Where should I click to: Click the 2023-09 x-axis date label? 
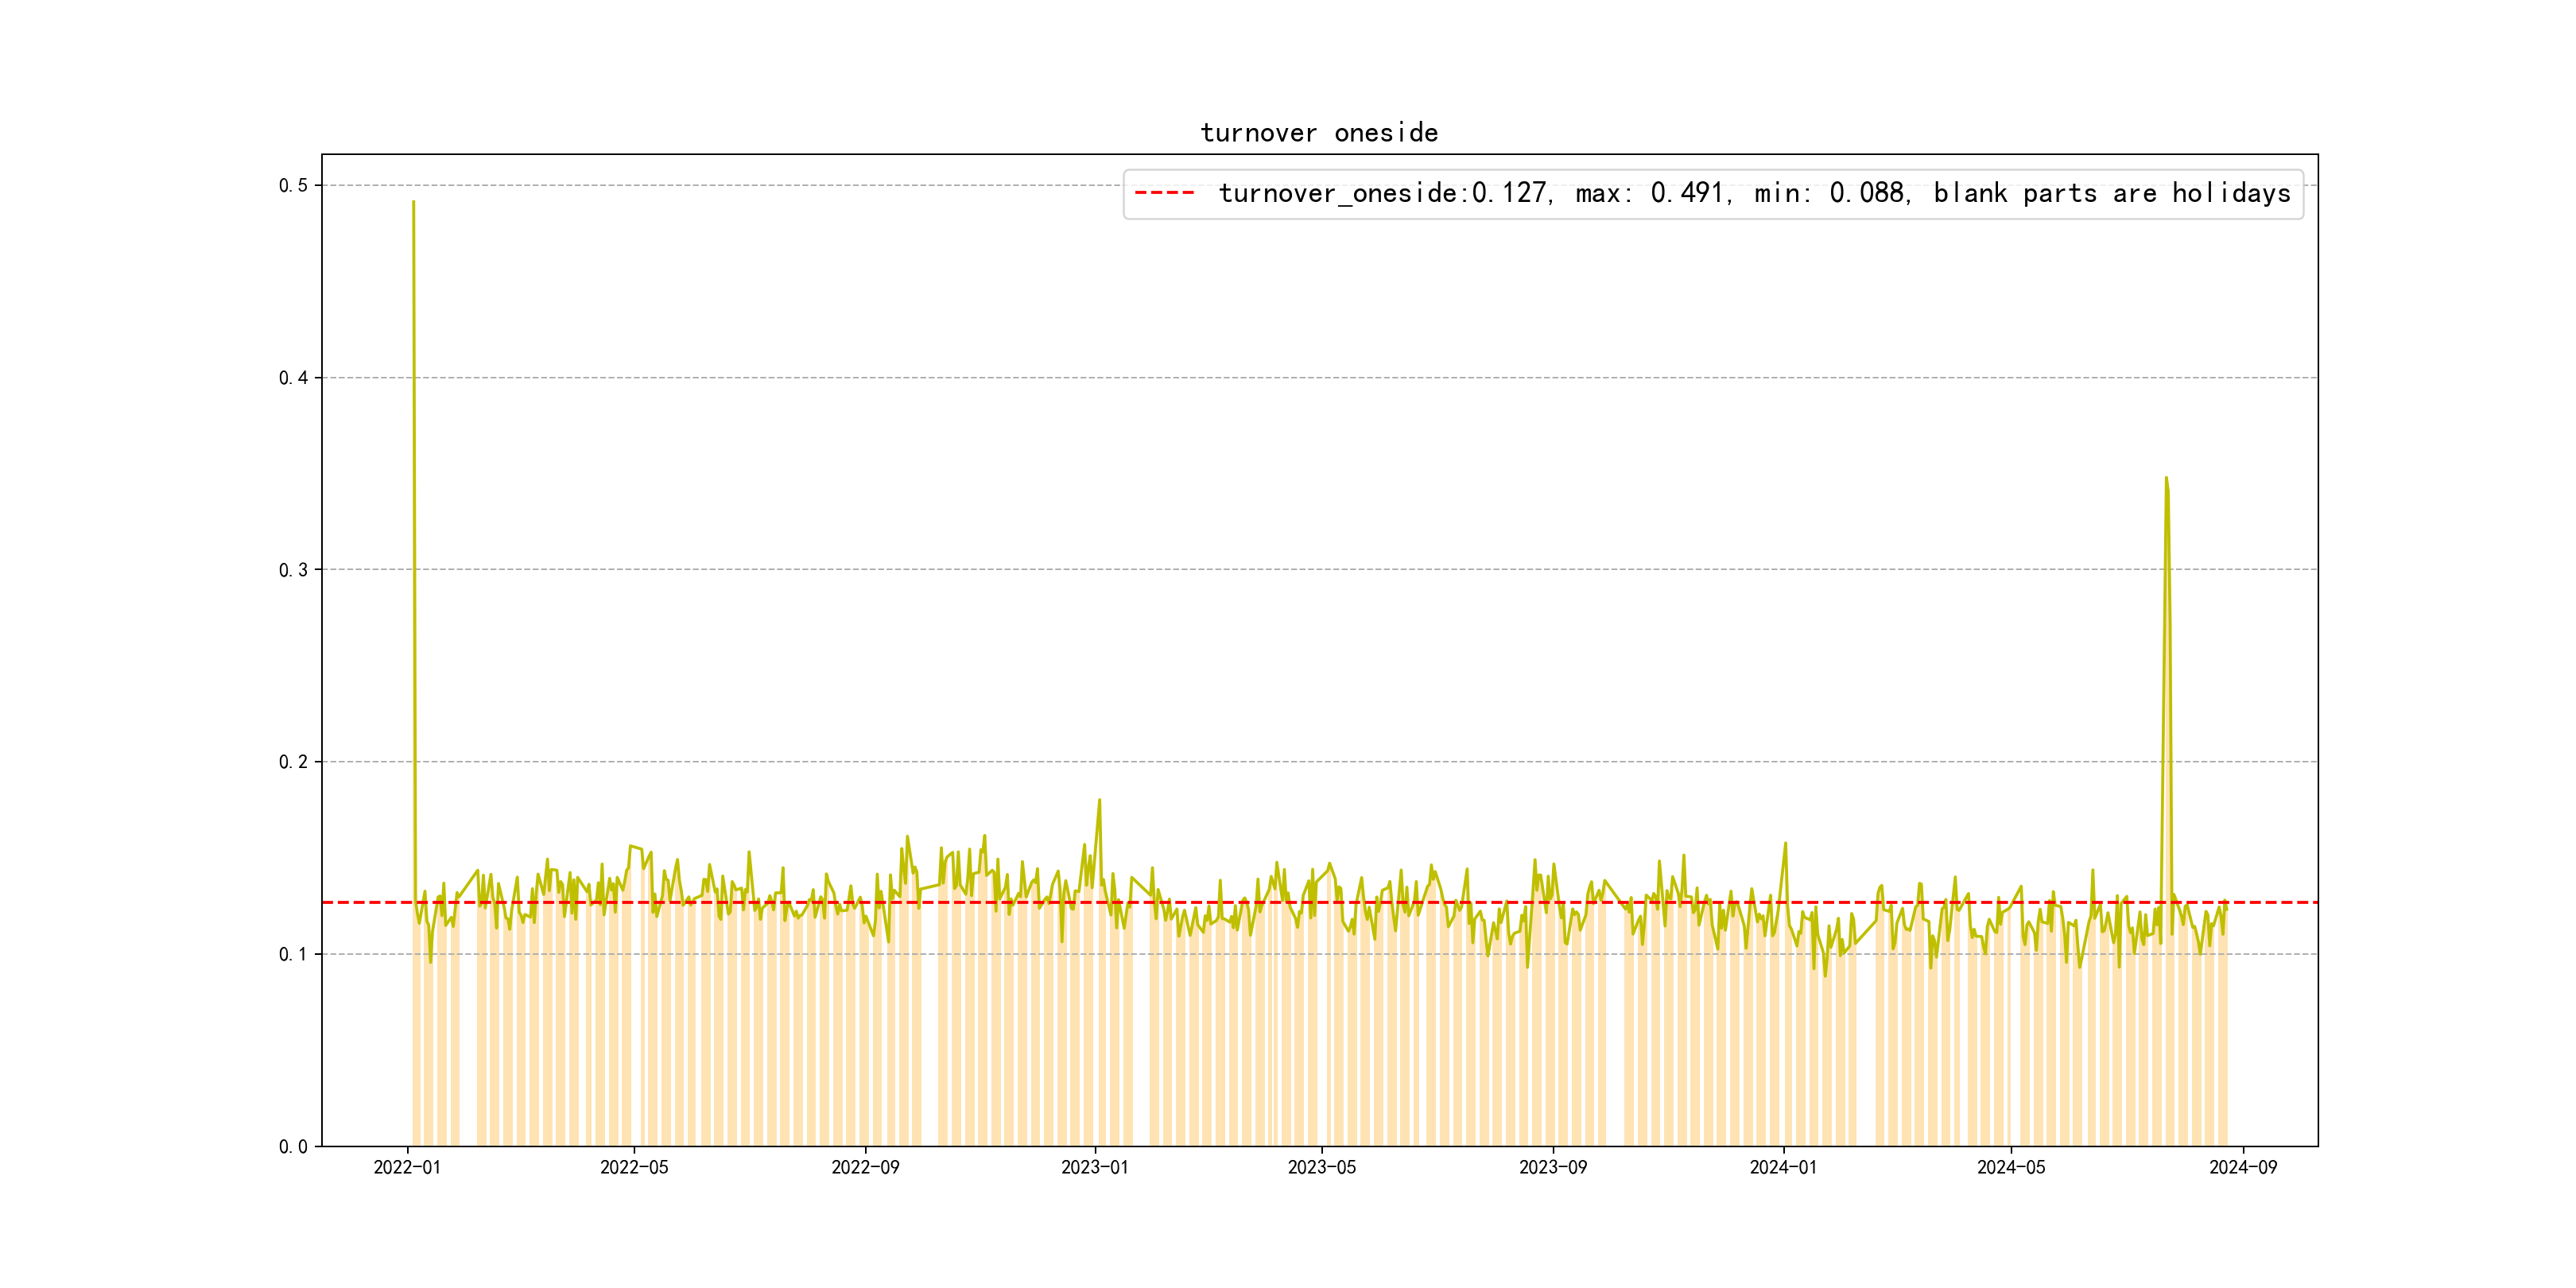click(x=1553, y=1168)
